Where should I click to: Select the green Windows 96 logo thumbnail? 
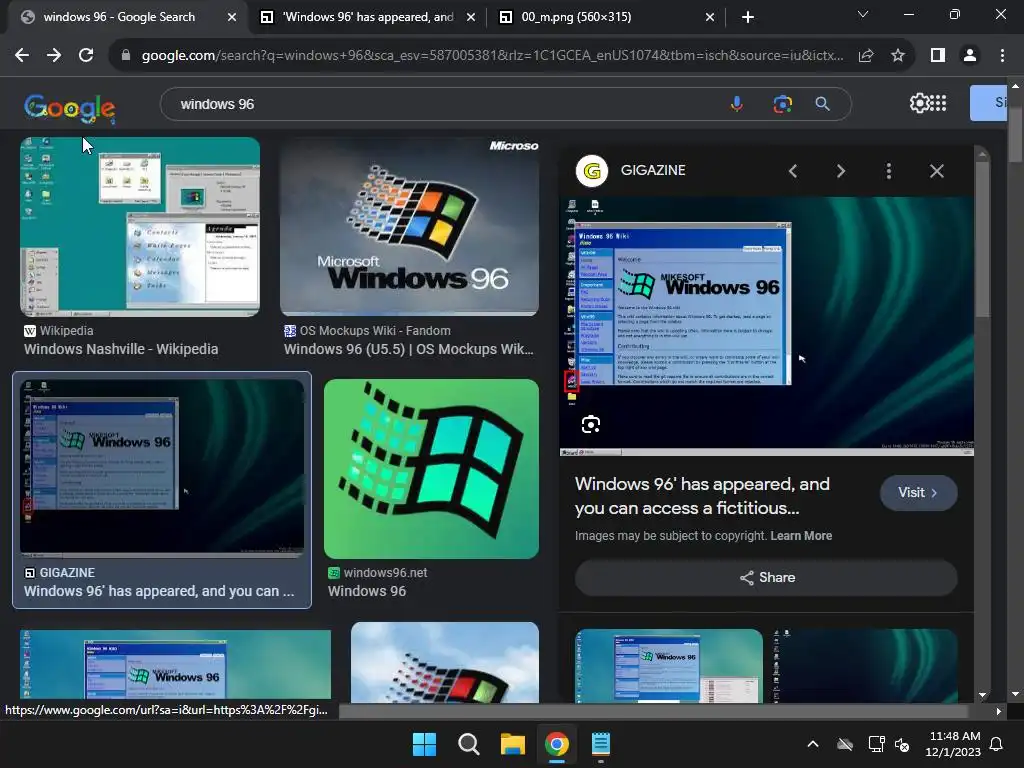coord(431,469)
